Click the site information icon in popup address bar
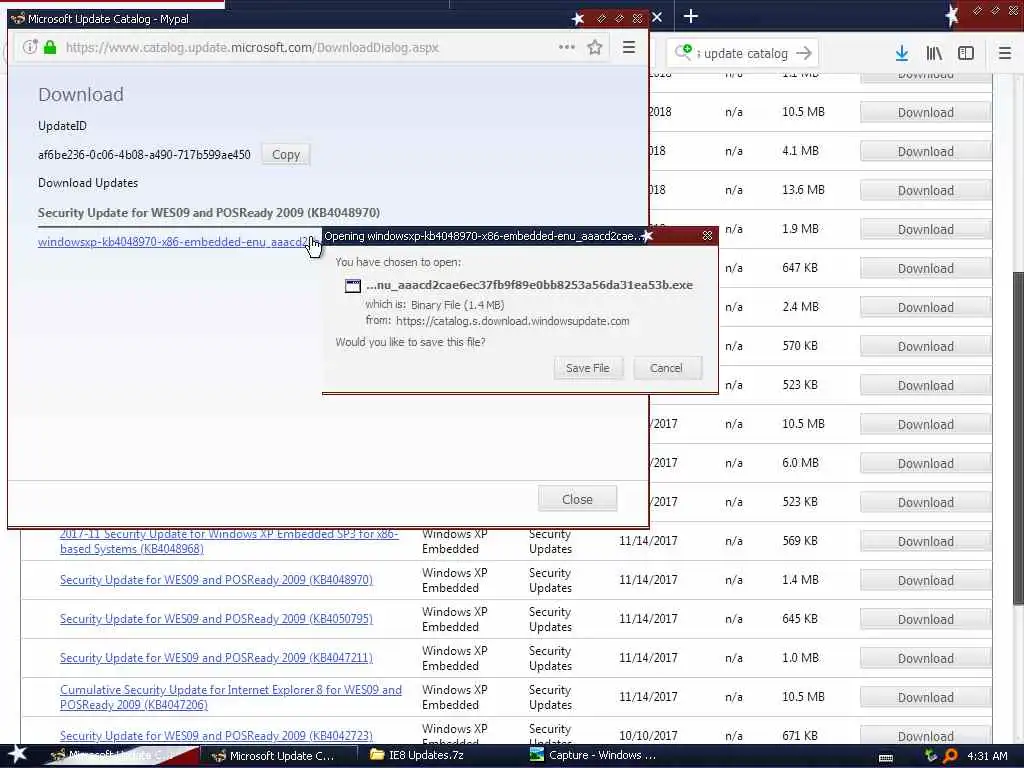Image resolution: width=1024 pixels, height=768 pixels. point(29,47)
